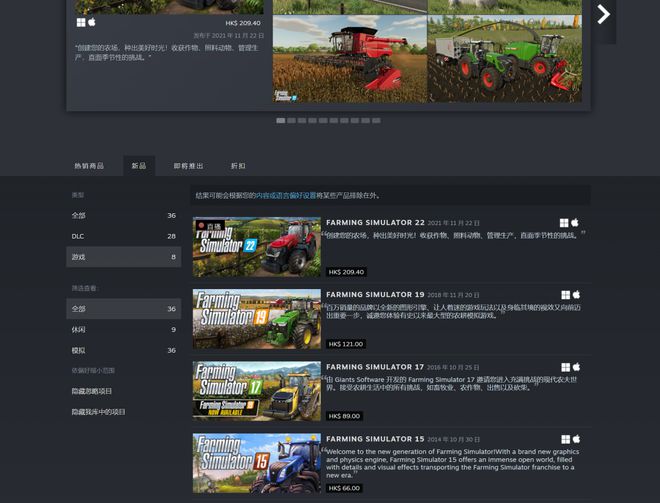Select the 模拟 genre filter
660x503 pixels.
pyautogui.click(x=124, y=350)
